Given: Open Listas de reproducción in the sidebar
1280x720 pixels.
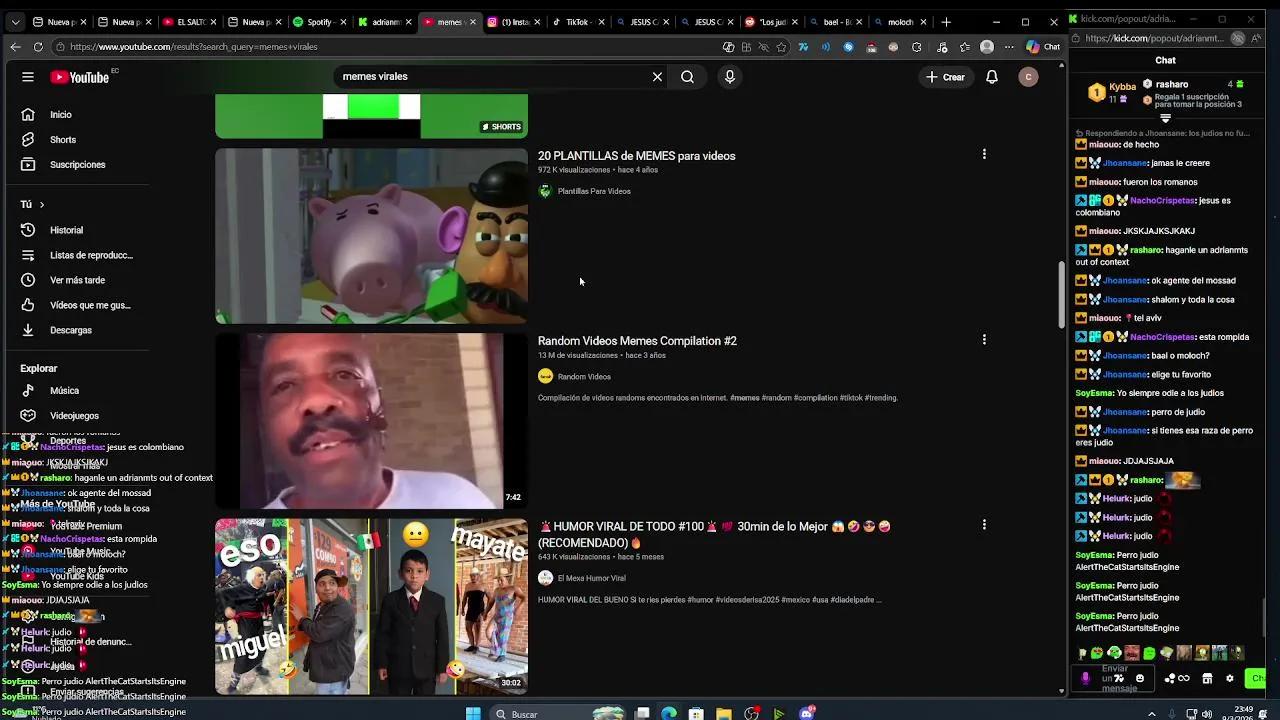Looking at the screenshot, I should (75, 255).
